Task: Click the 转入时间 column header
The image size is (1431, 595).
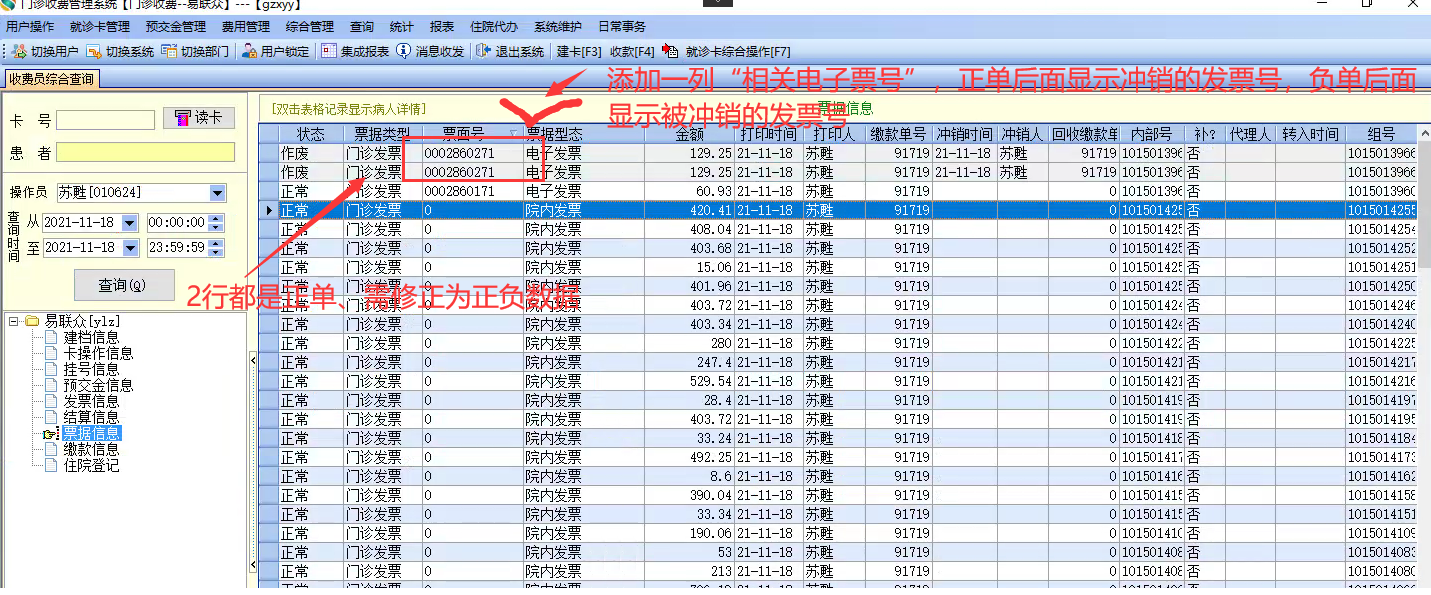Action: pyautogui.click(x=1311, y=134)
